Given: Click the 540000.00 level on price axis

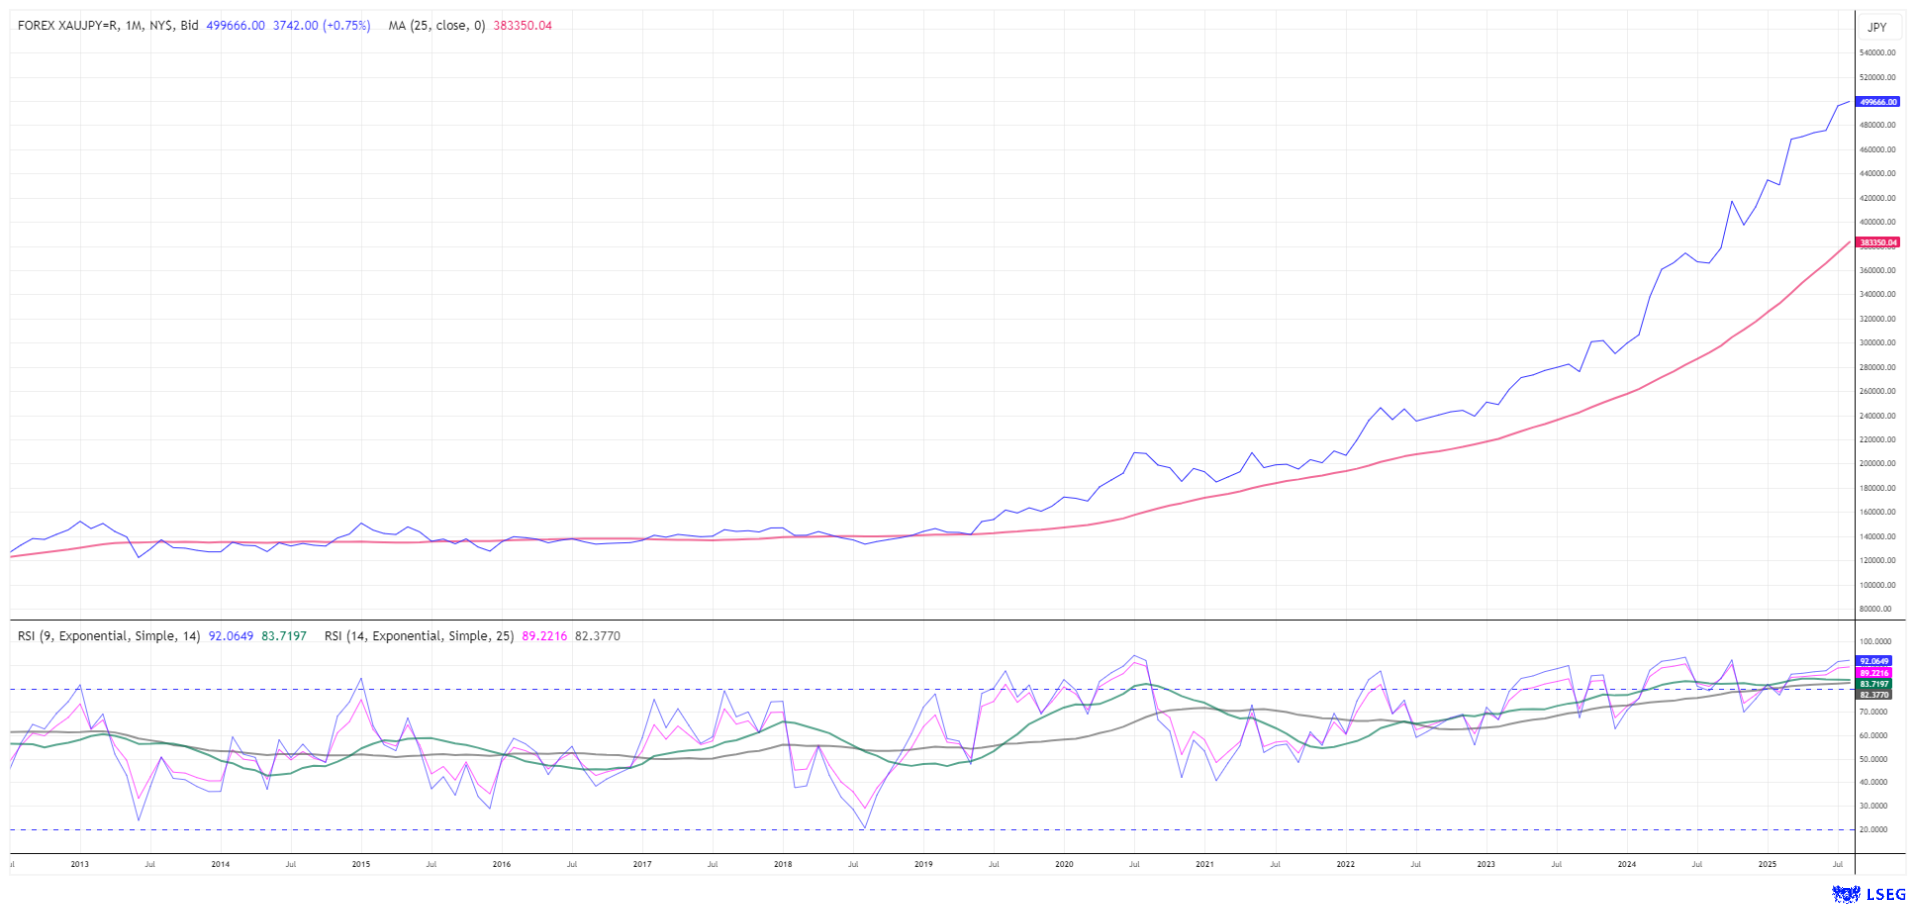Looking at the screenshot, I should (x=1877, y=53).
